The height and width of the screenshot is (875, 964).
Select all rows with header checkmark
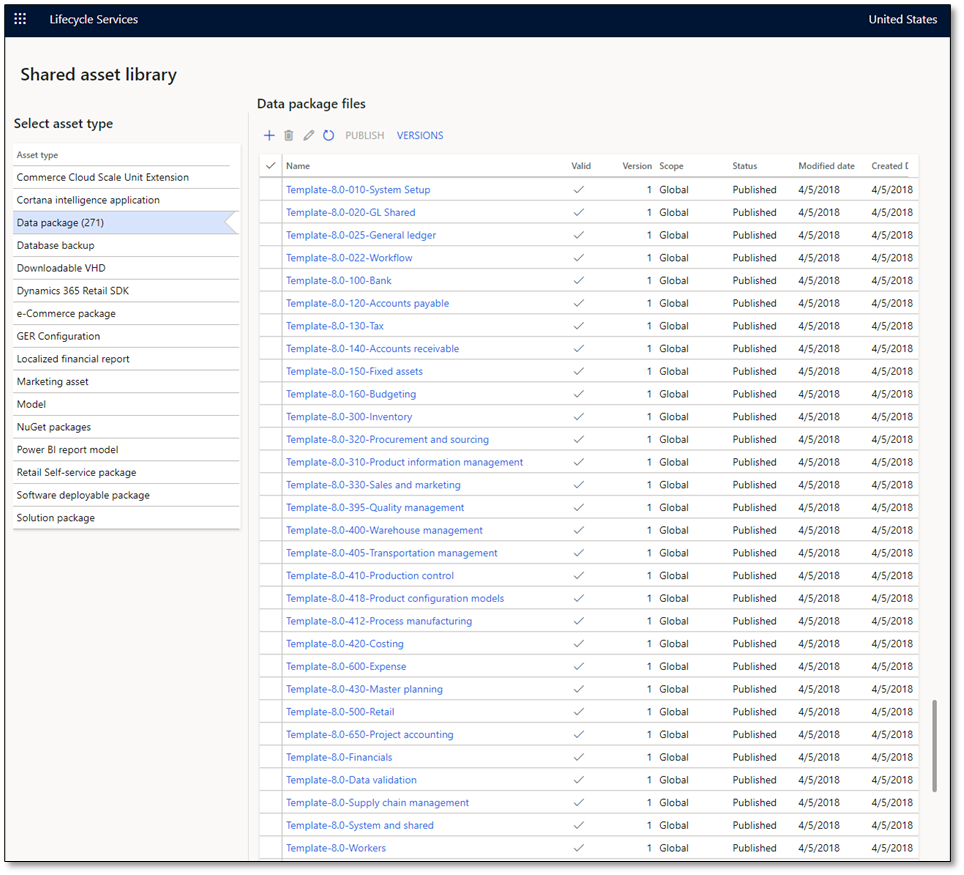(x=269, y=165)
